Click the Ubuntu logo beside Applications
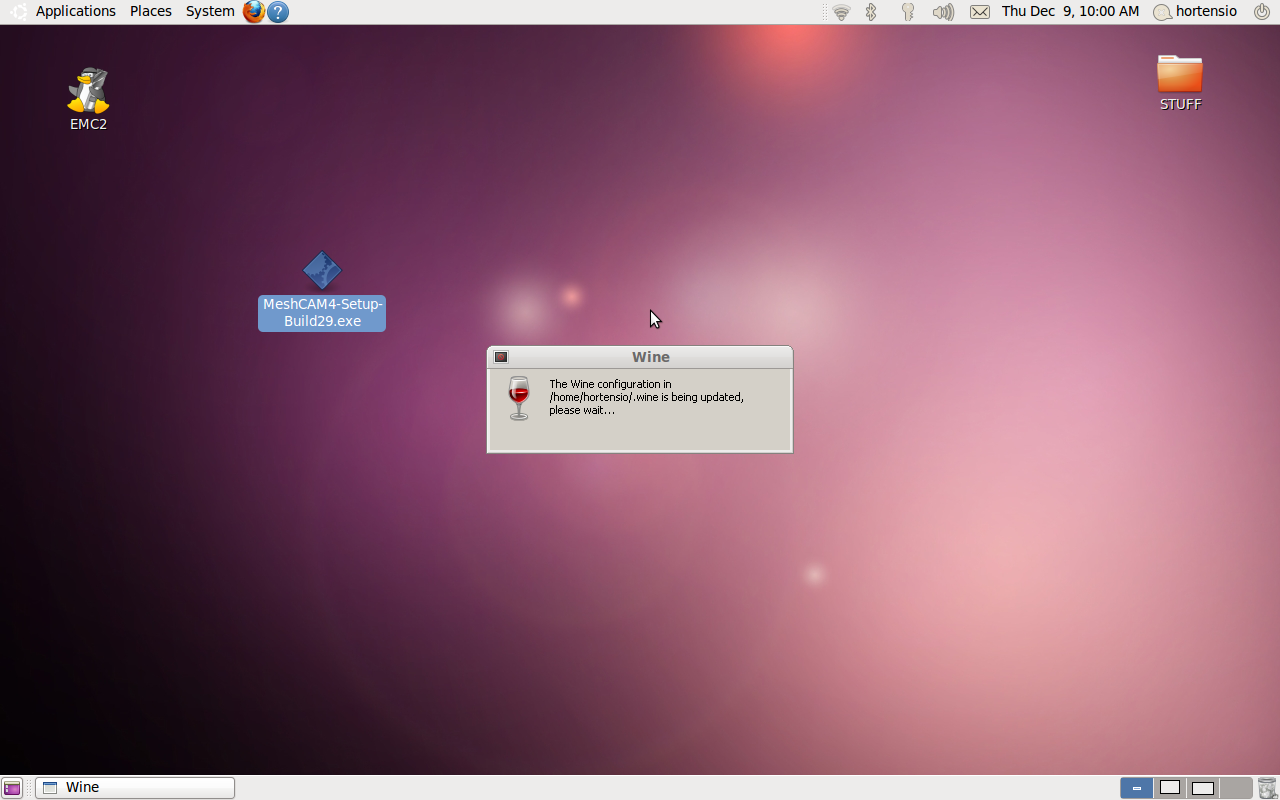 pos(18,12)
